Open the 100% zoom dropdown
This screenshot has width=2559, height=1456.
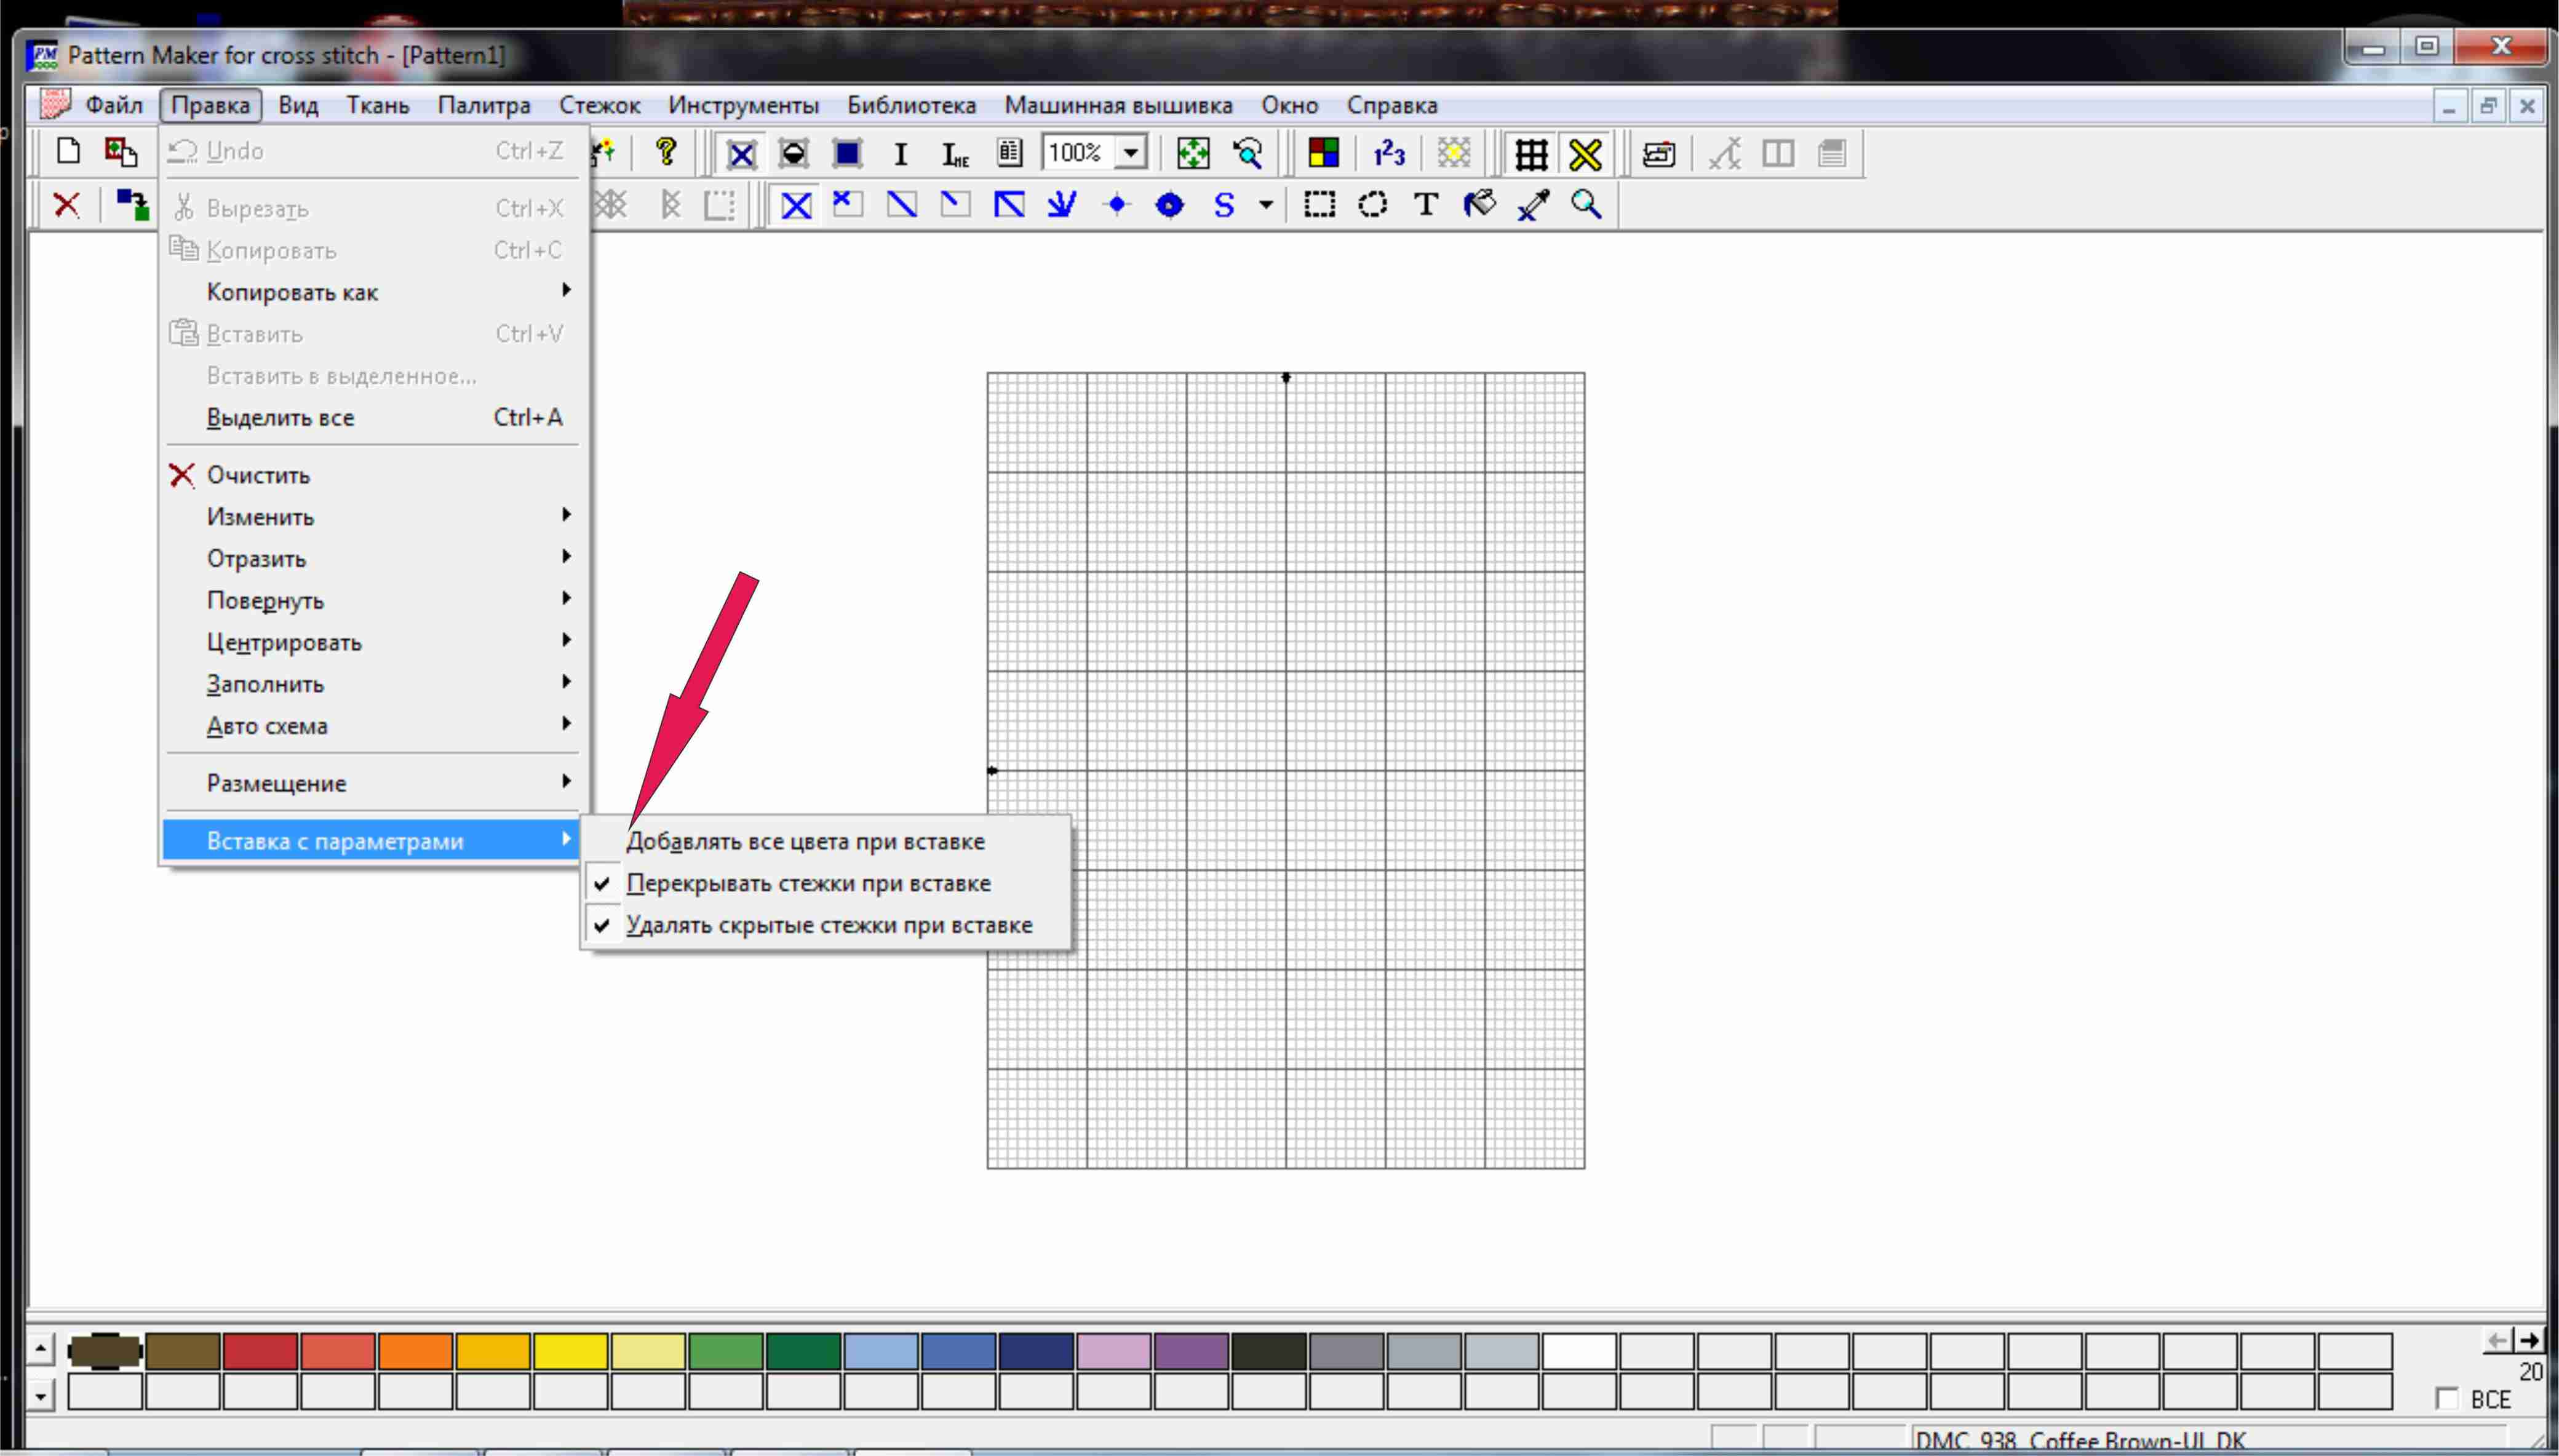(x=1131, y=153)
